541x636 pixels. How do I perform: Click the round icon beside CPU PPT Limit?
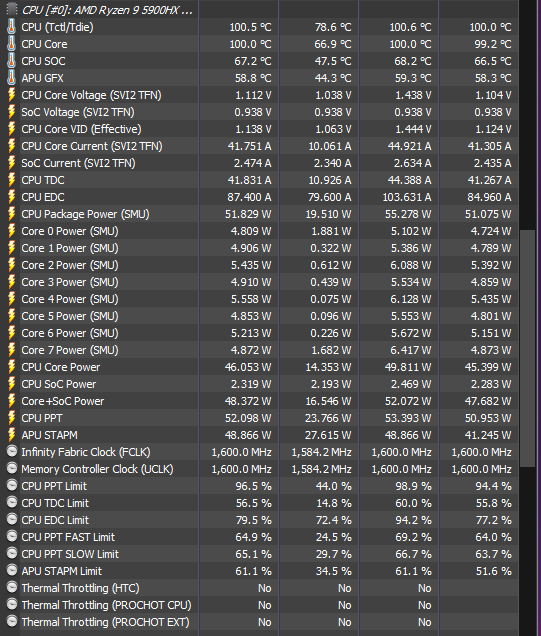tap(12, 486)
